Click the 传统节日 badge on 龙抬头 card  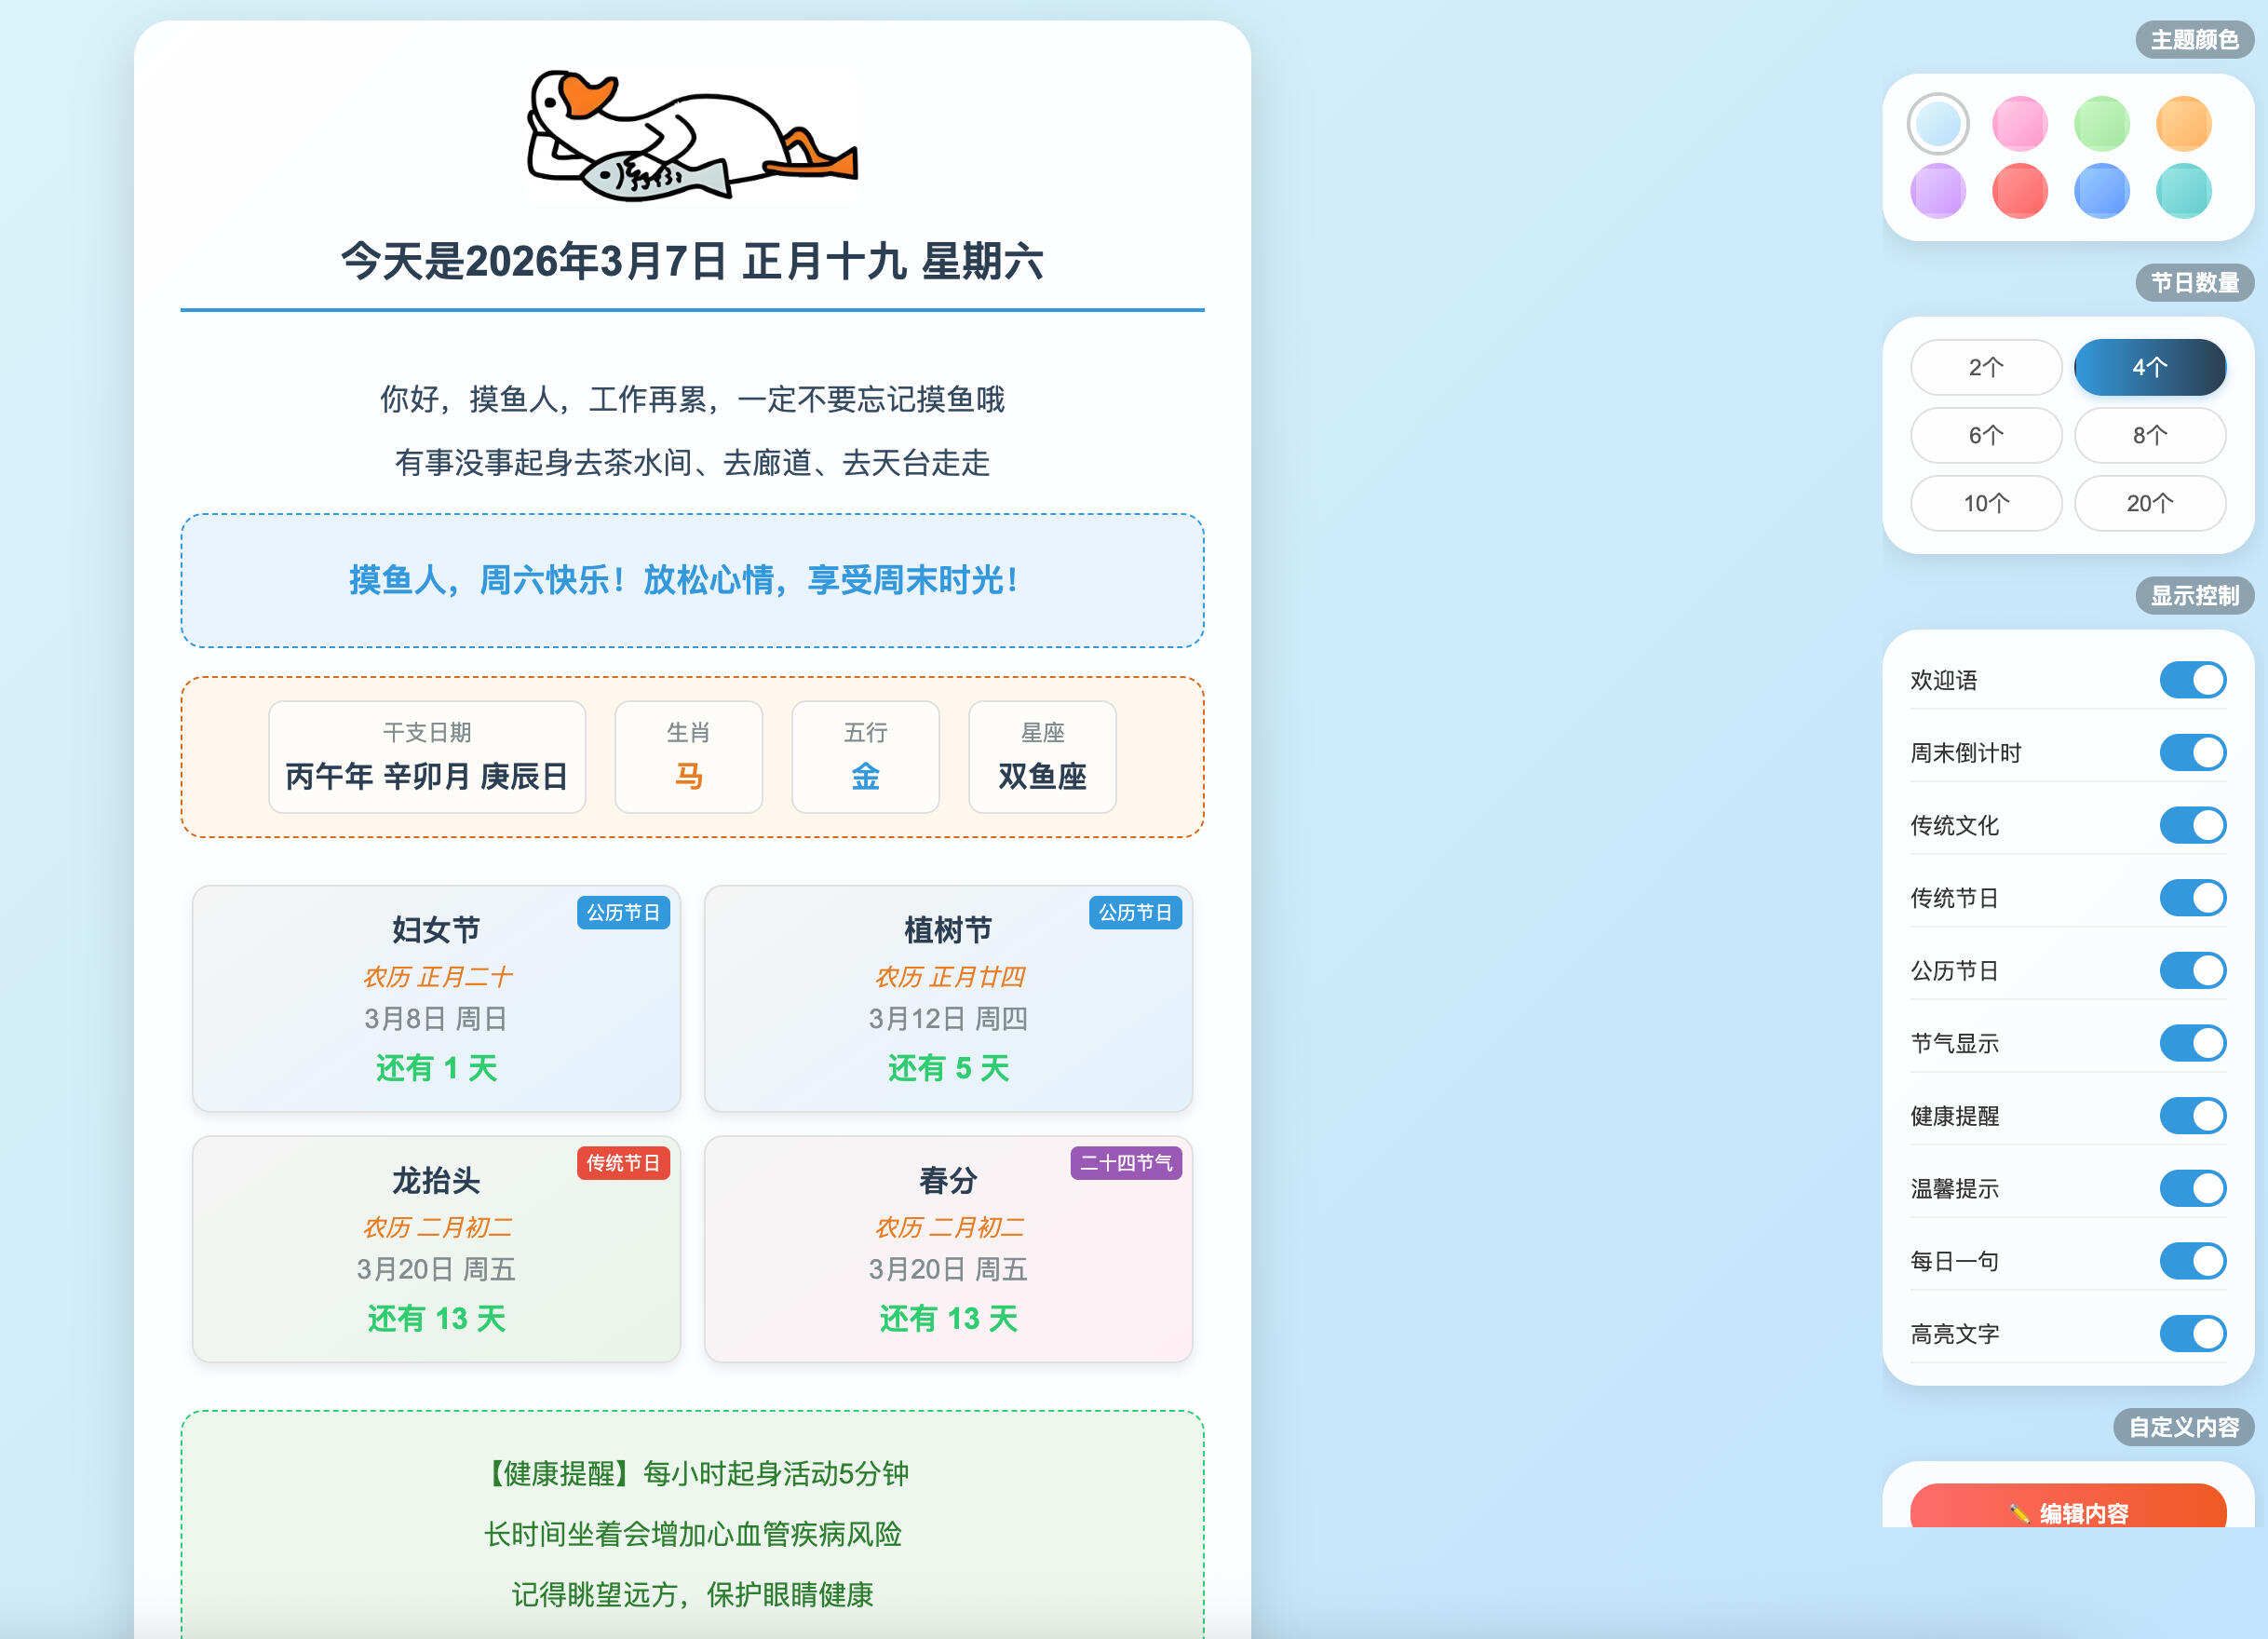[624, 1163]
